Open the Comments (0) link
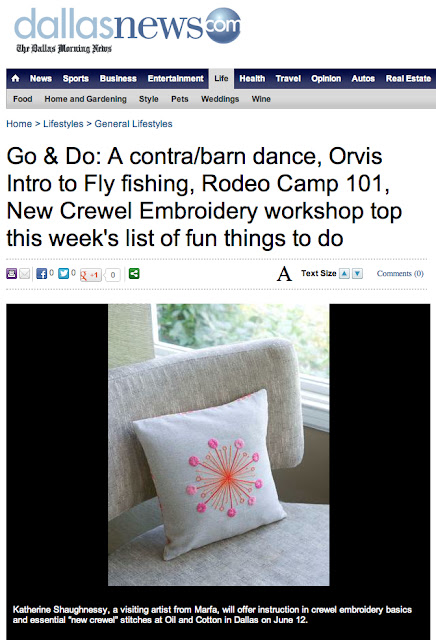The image size is (436, 640). 400,273
